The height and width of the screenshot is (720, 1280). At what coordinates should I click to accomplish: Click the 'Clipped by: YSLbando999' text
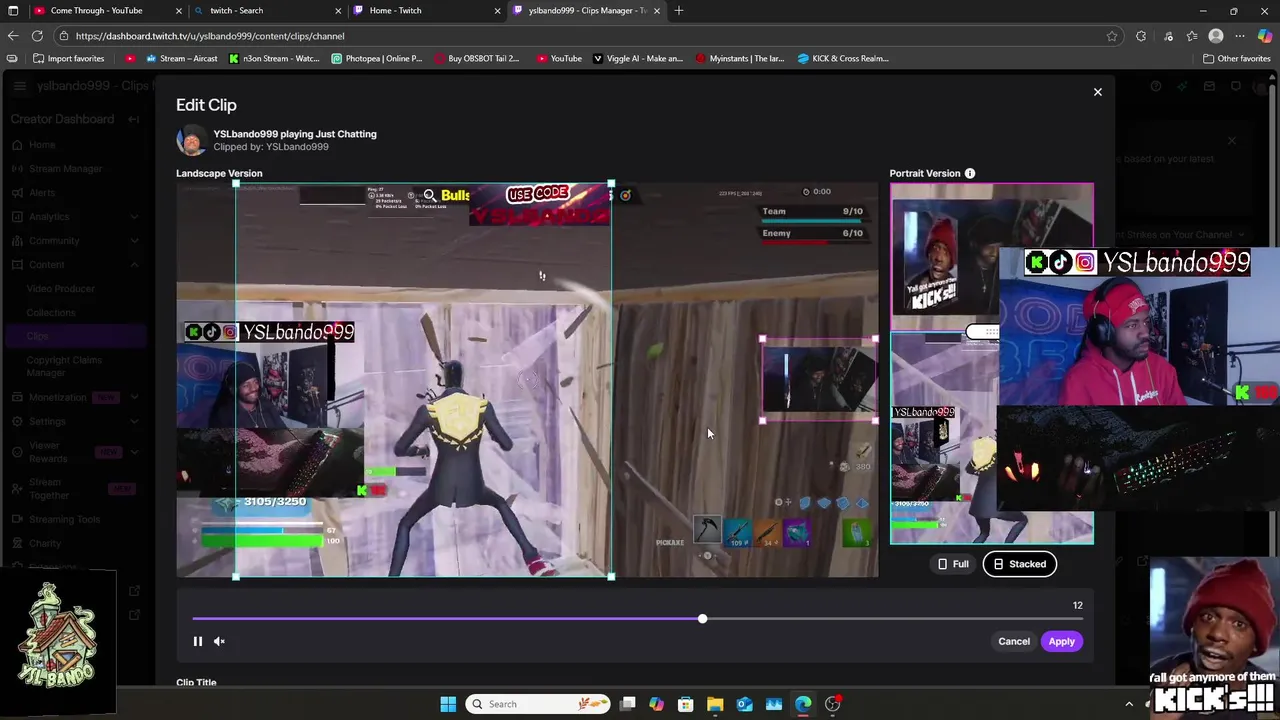(x=271, y=147)
